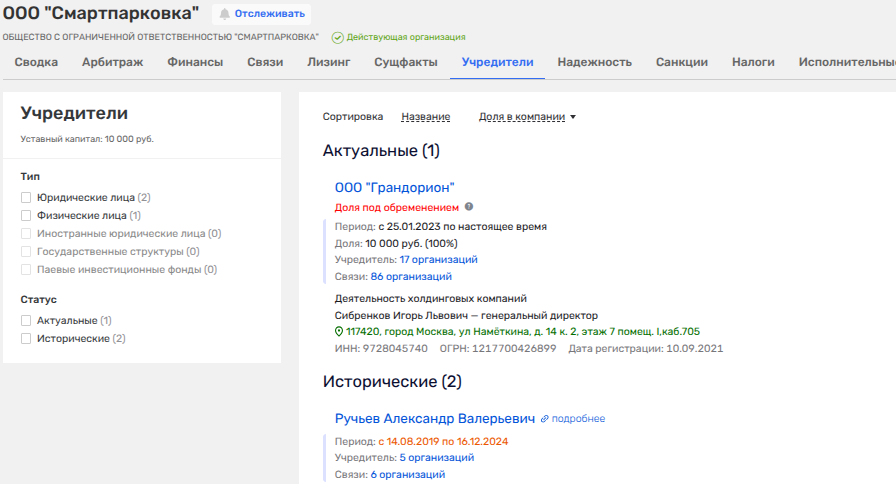Image resolution: width=896 pixels, height=484 pixels.
Task: Open Ручьев Александр Валерьевич profile
Action: tap(434, 418)
